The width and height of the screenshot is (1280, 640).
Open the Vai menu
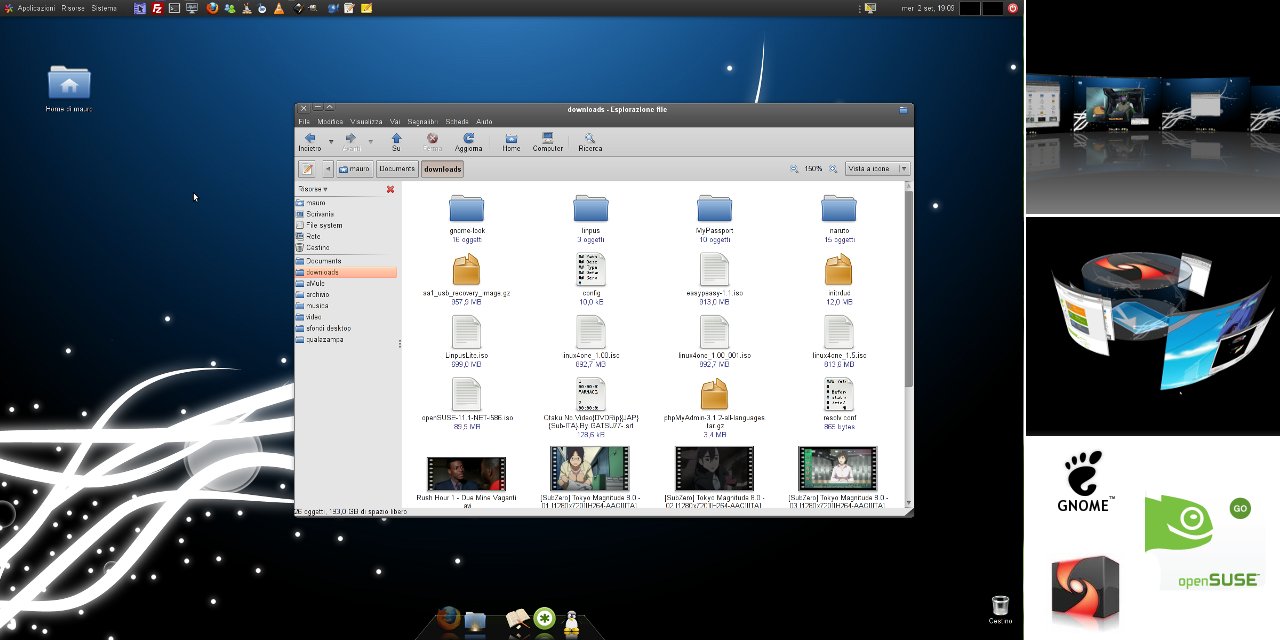(x=395, y=121)
